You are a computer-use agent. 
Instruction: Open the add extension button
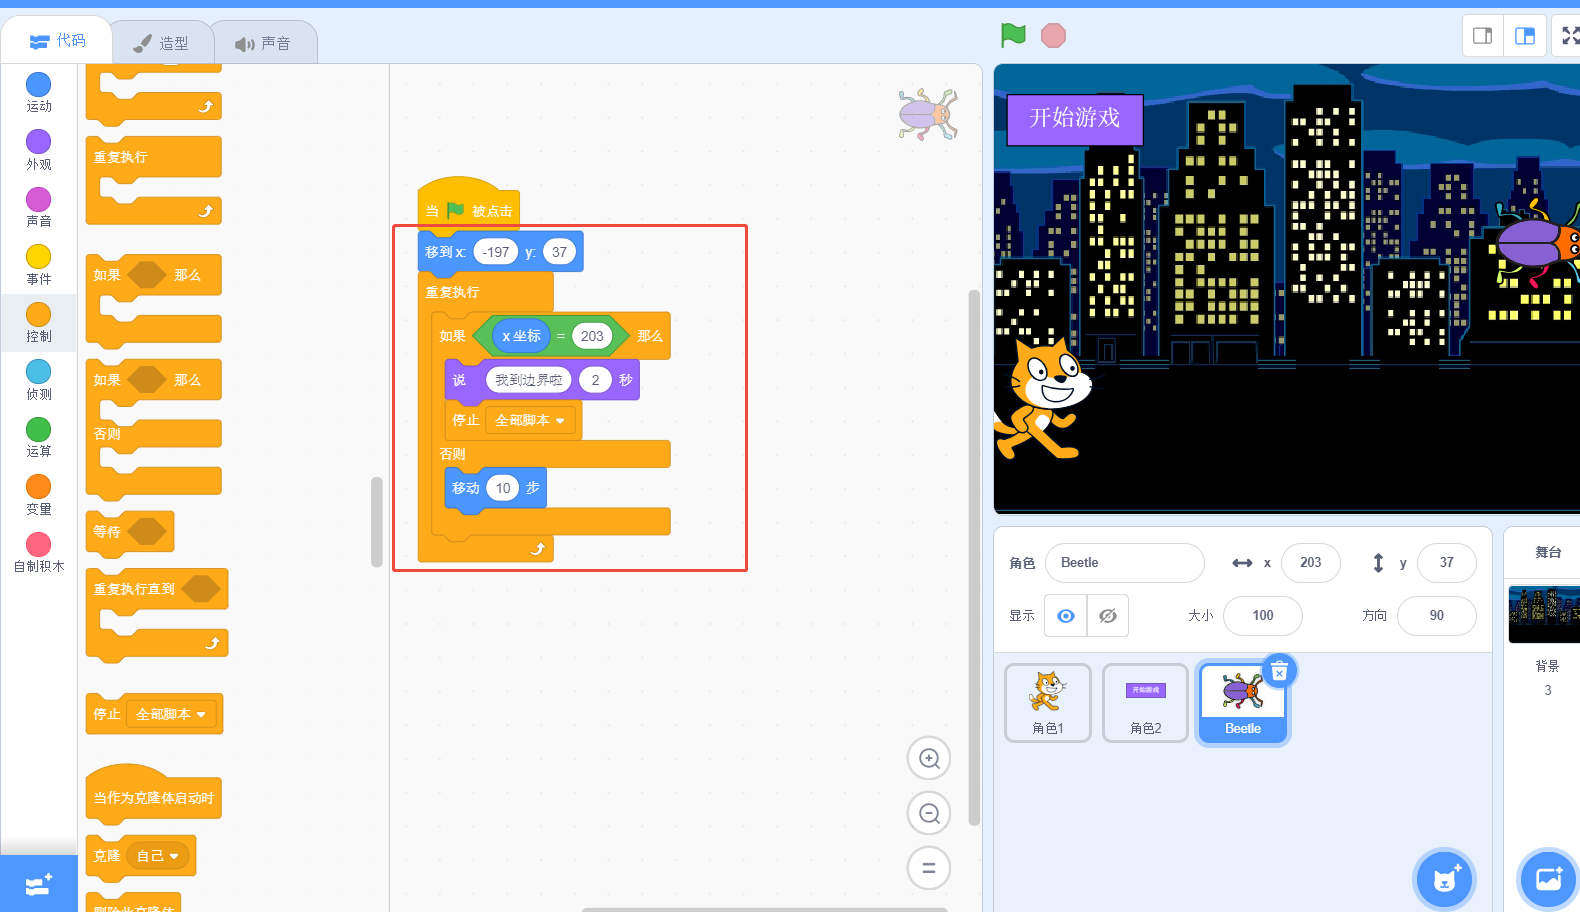coord(39,884)
